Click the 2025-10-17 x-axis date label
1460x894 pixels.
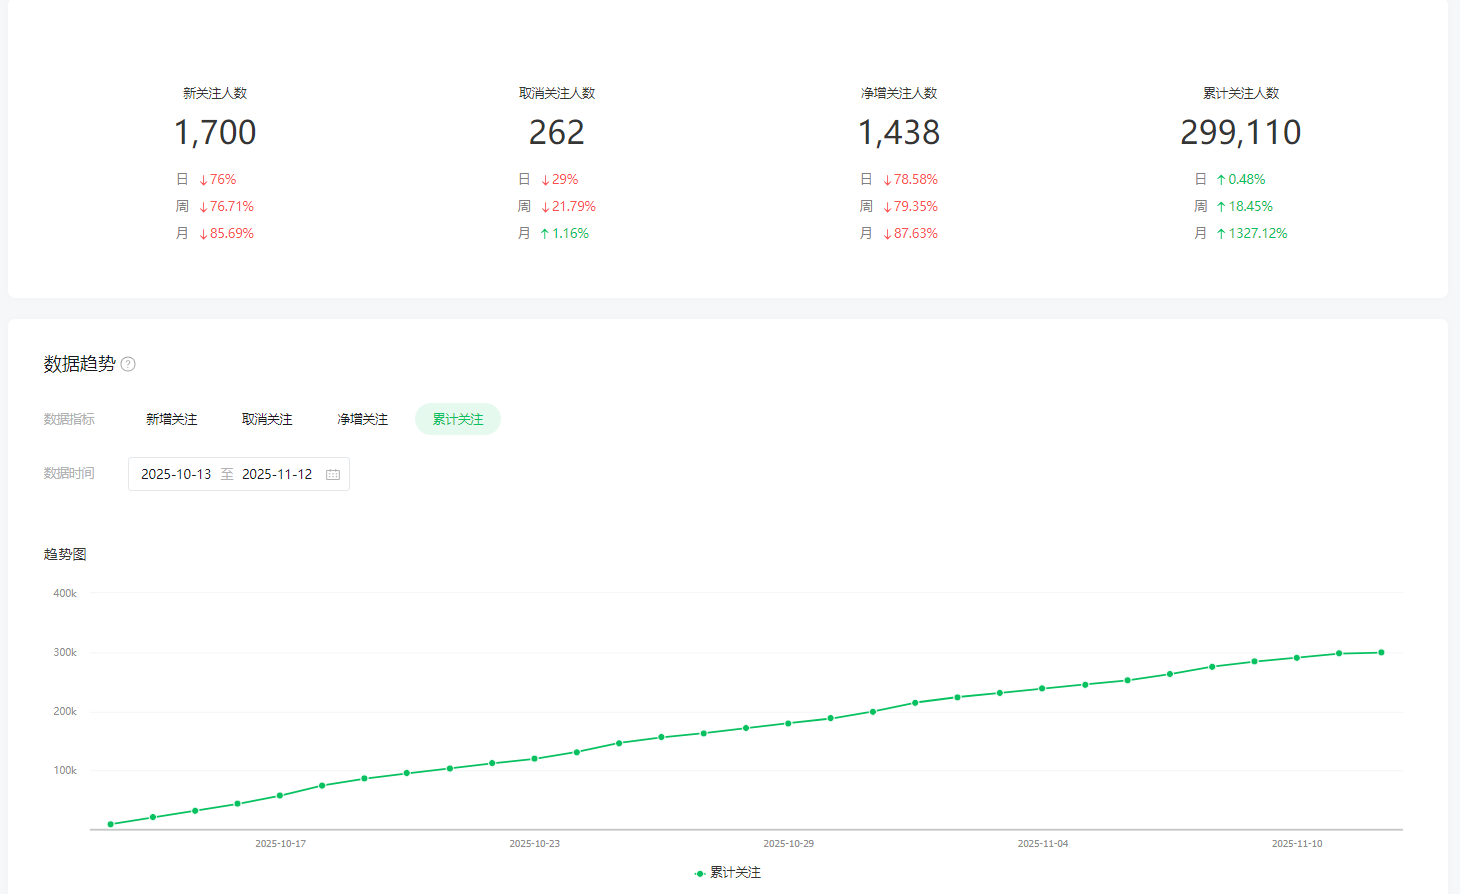pyautogui.click(x=280, y=844)
